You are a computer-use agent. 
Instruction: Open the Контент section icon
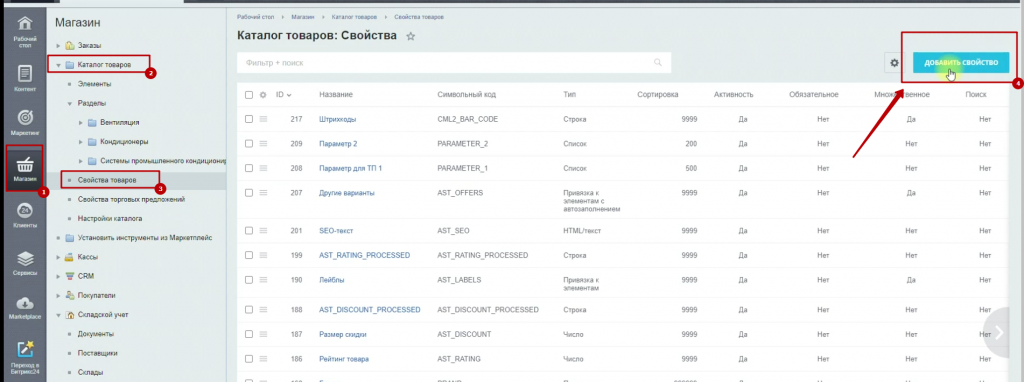[x=25, y=77]
